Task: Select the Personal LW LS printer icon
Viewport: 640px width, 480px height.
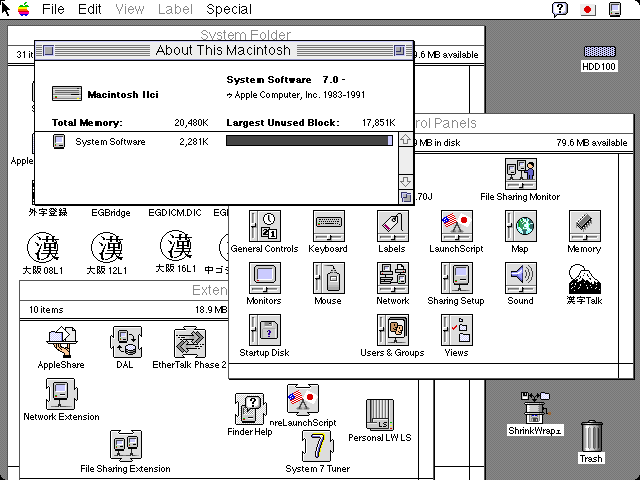Action: pyautogui.click(x=380, y=415)
